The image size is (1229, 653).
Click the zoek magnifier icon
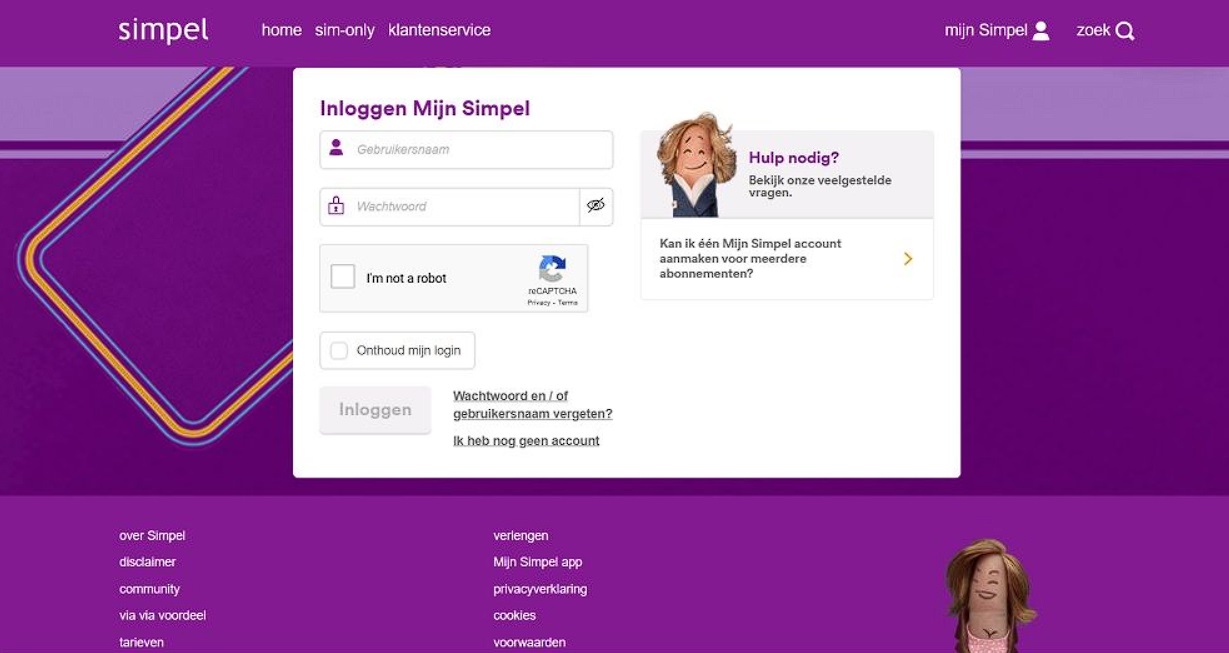pyautogui.click(x=1125, y=31)
